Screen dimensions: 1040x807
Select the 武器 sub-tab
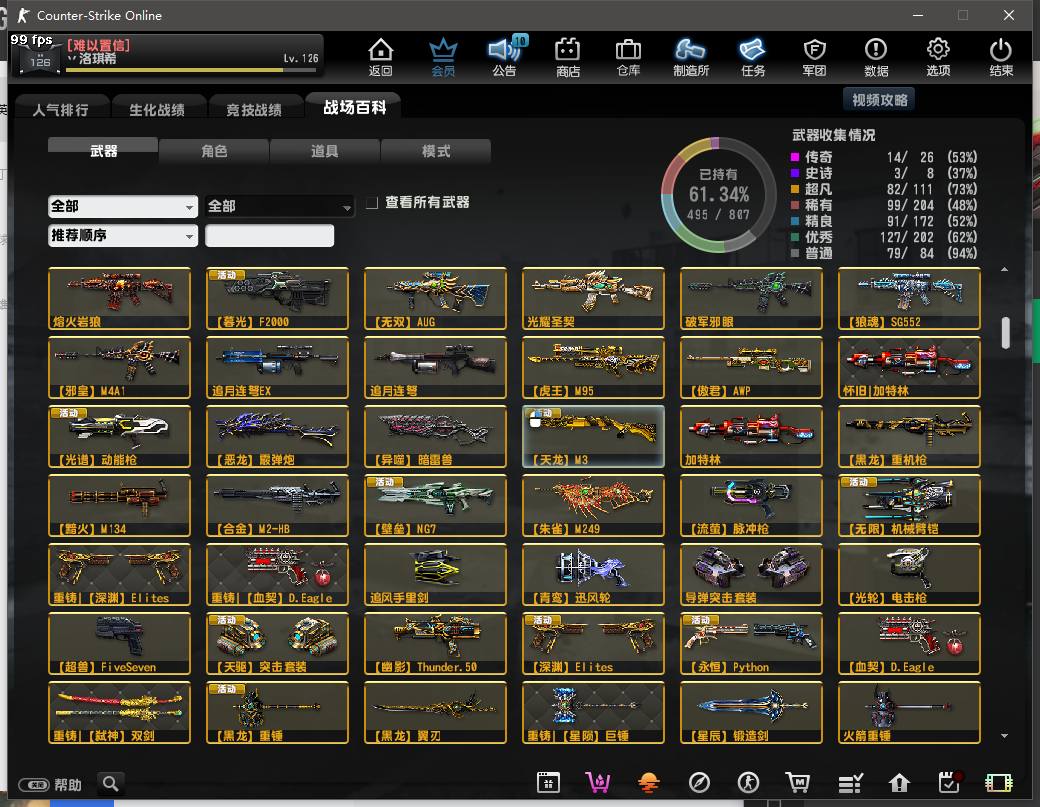[x=103, y=151]
